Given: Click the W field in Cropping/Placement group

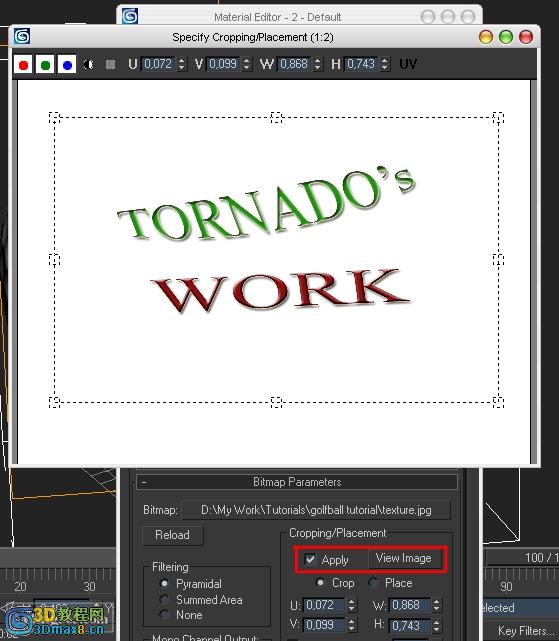Looking at the screenshot, I should [410, 605].
